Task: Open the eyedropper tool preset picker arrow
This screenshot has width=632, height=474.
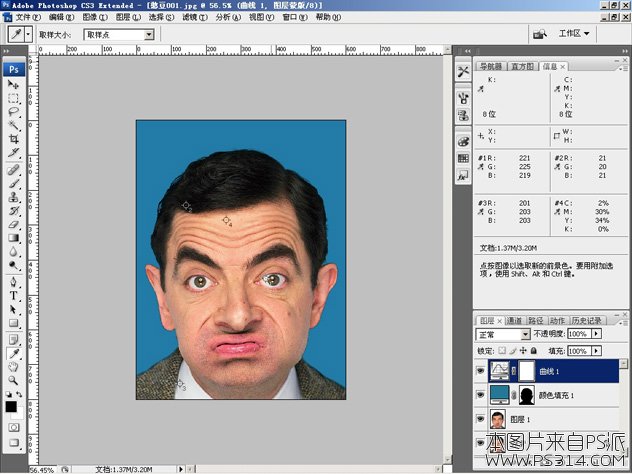Action: point(28,35)
